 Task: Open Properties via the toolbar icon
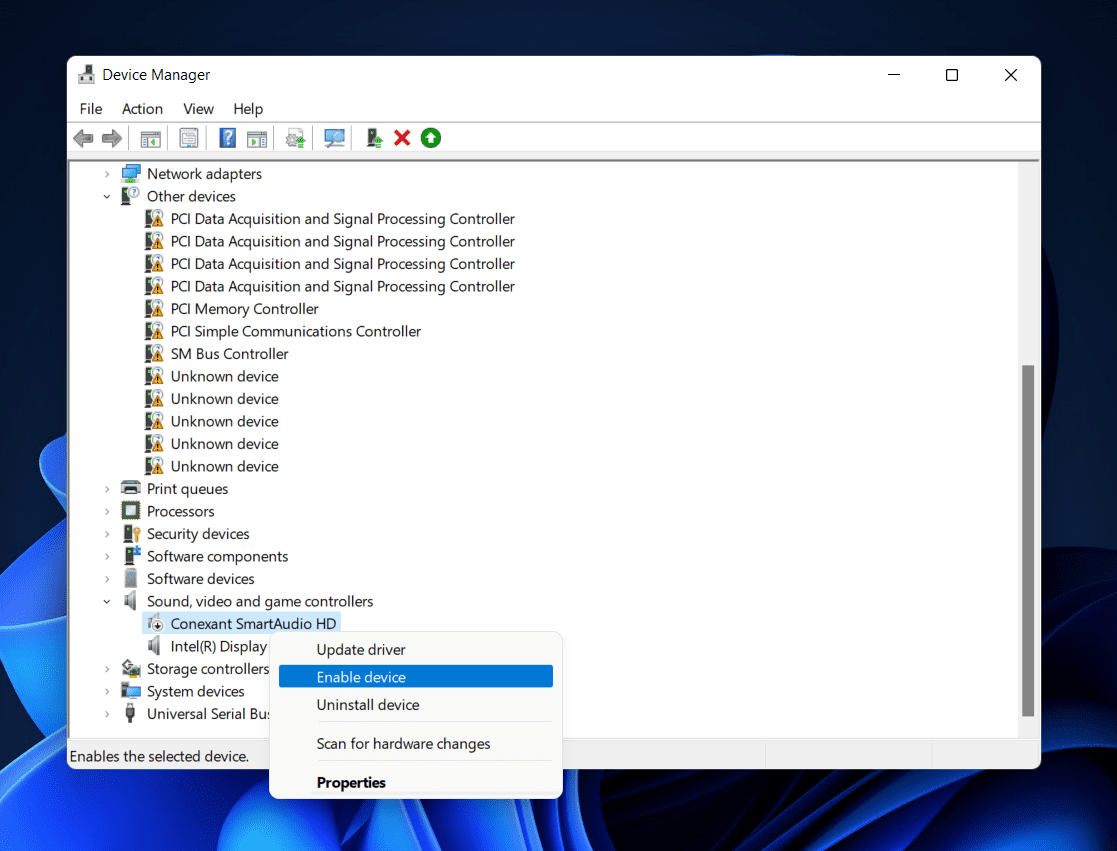click(189, 138)
